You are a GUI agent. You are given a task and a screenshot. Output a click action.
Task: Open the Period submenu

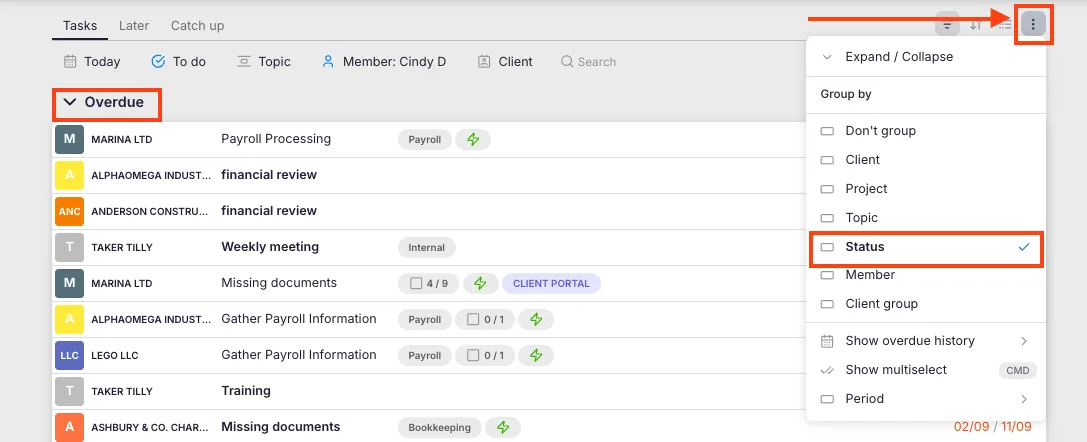tap(865, 399)
